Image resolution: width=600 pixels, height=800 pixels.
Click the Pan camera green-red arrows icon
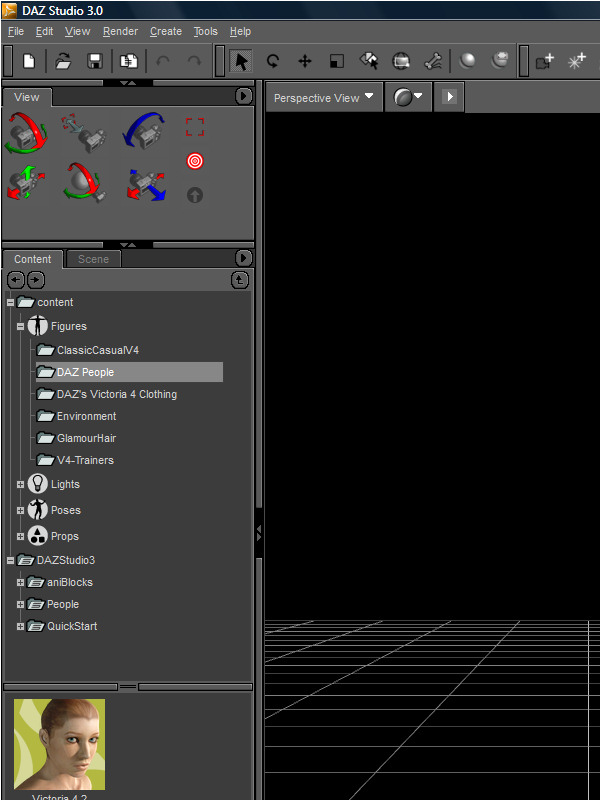coord(26,183)
